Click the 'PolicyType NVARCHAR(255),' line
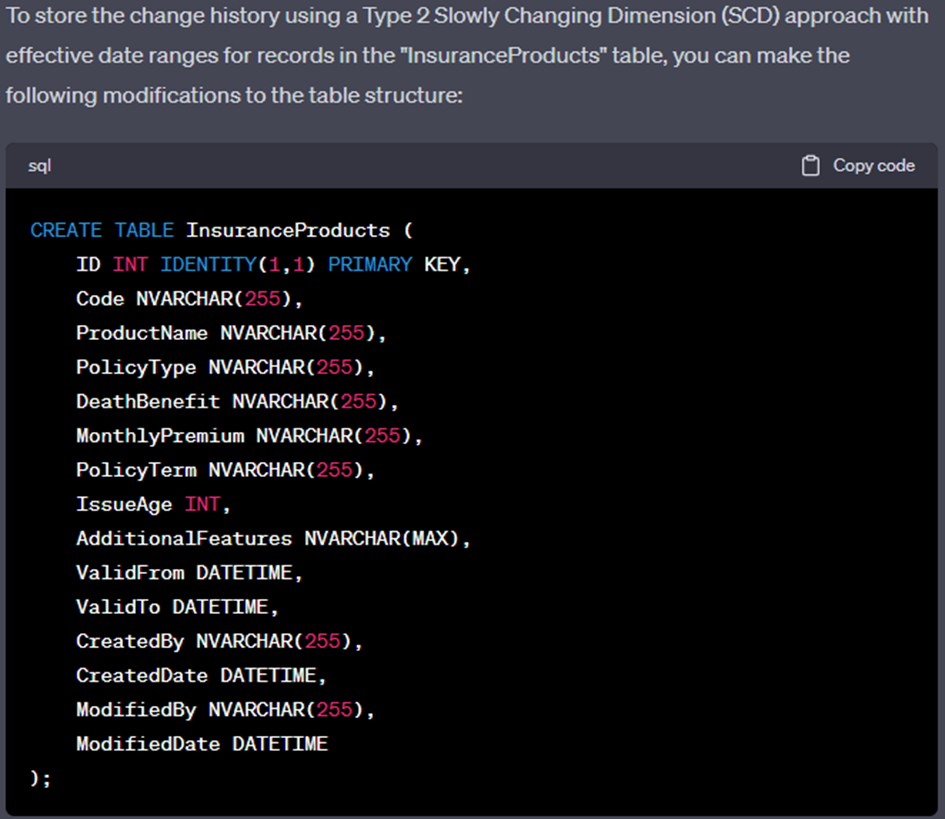 tap(225, 368)
